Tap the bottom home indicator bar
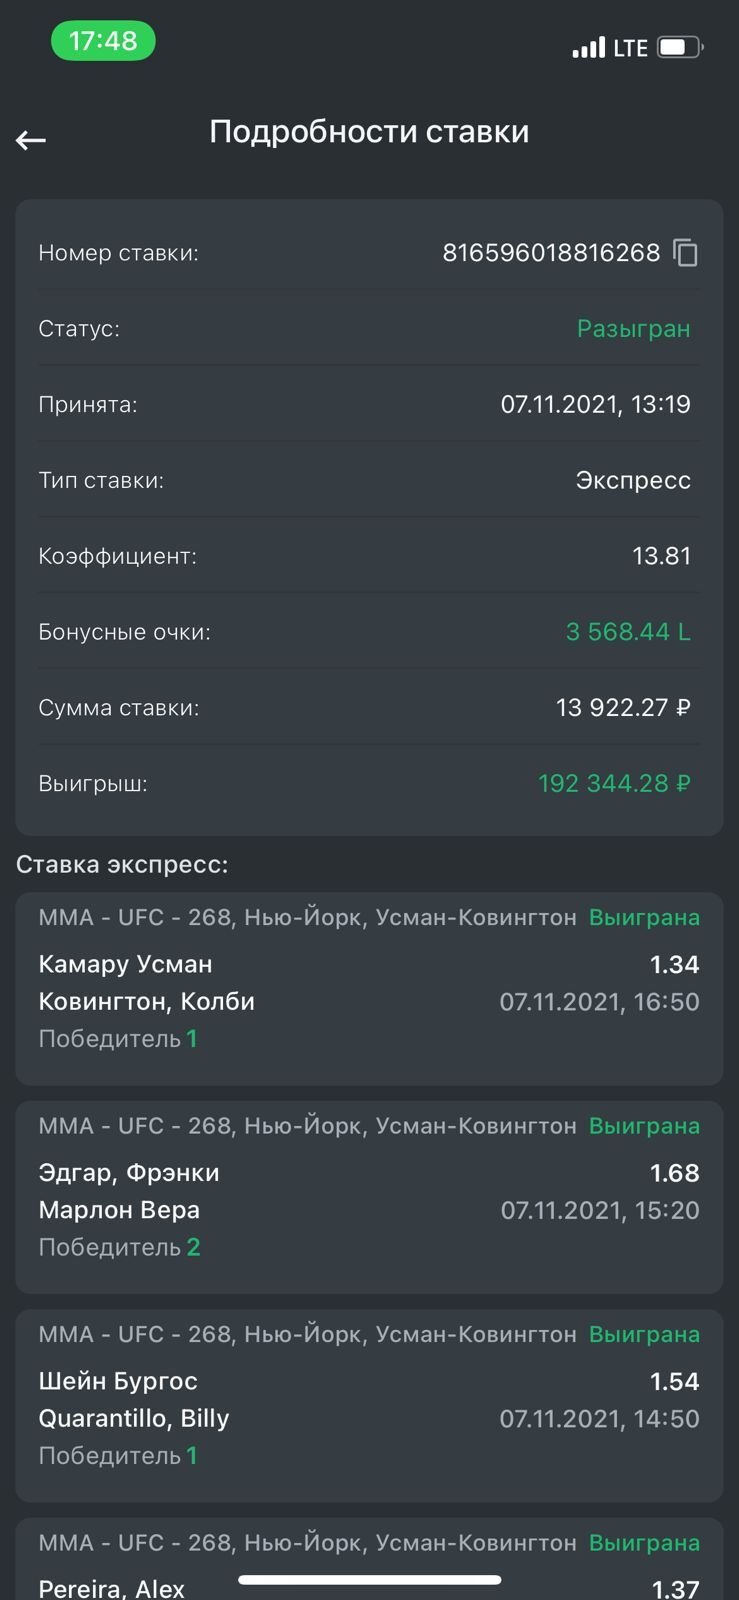Viewport: 739px width, 1600px height. point(369,1580)
